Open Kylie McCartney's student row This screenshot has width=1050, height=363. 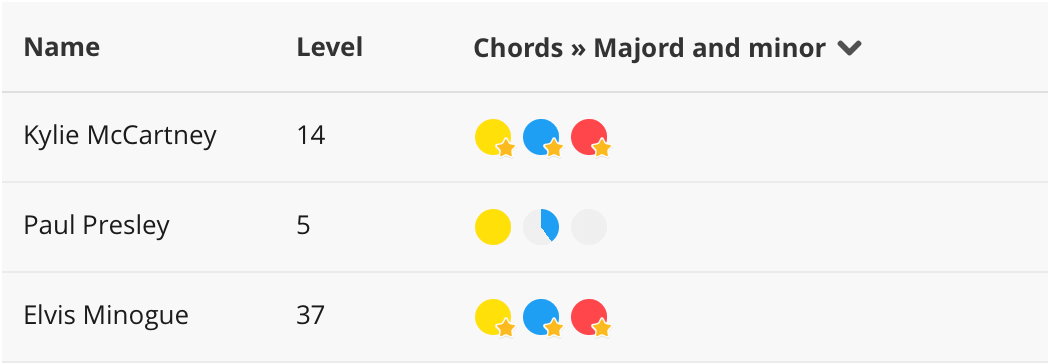tap(525, 137)
